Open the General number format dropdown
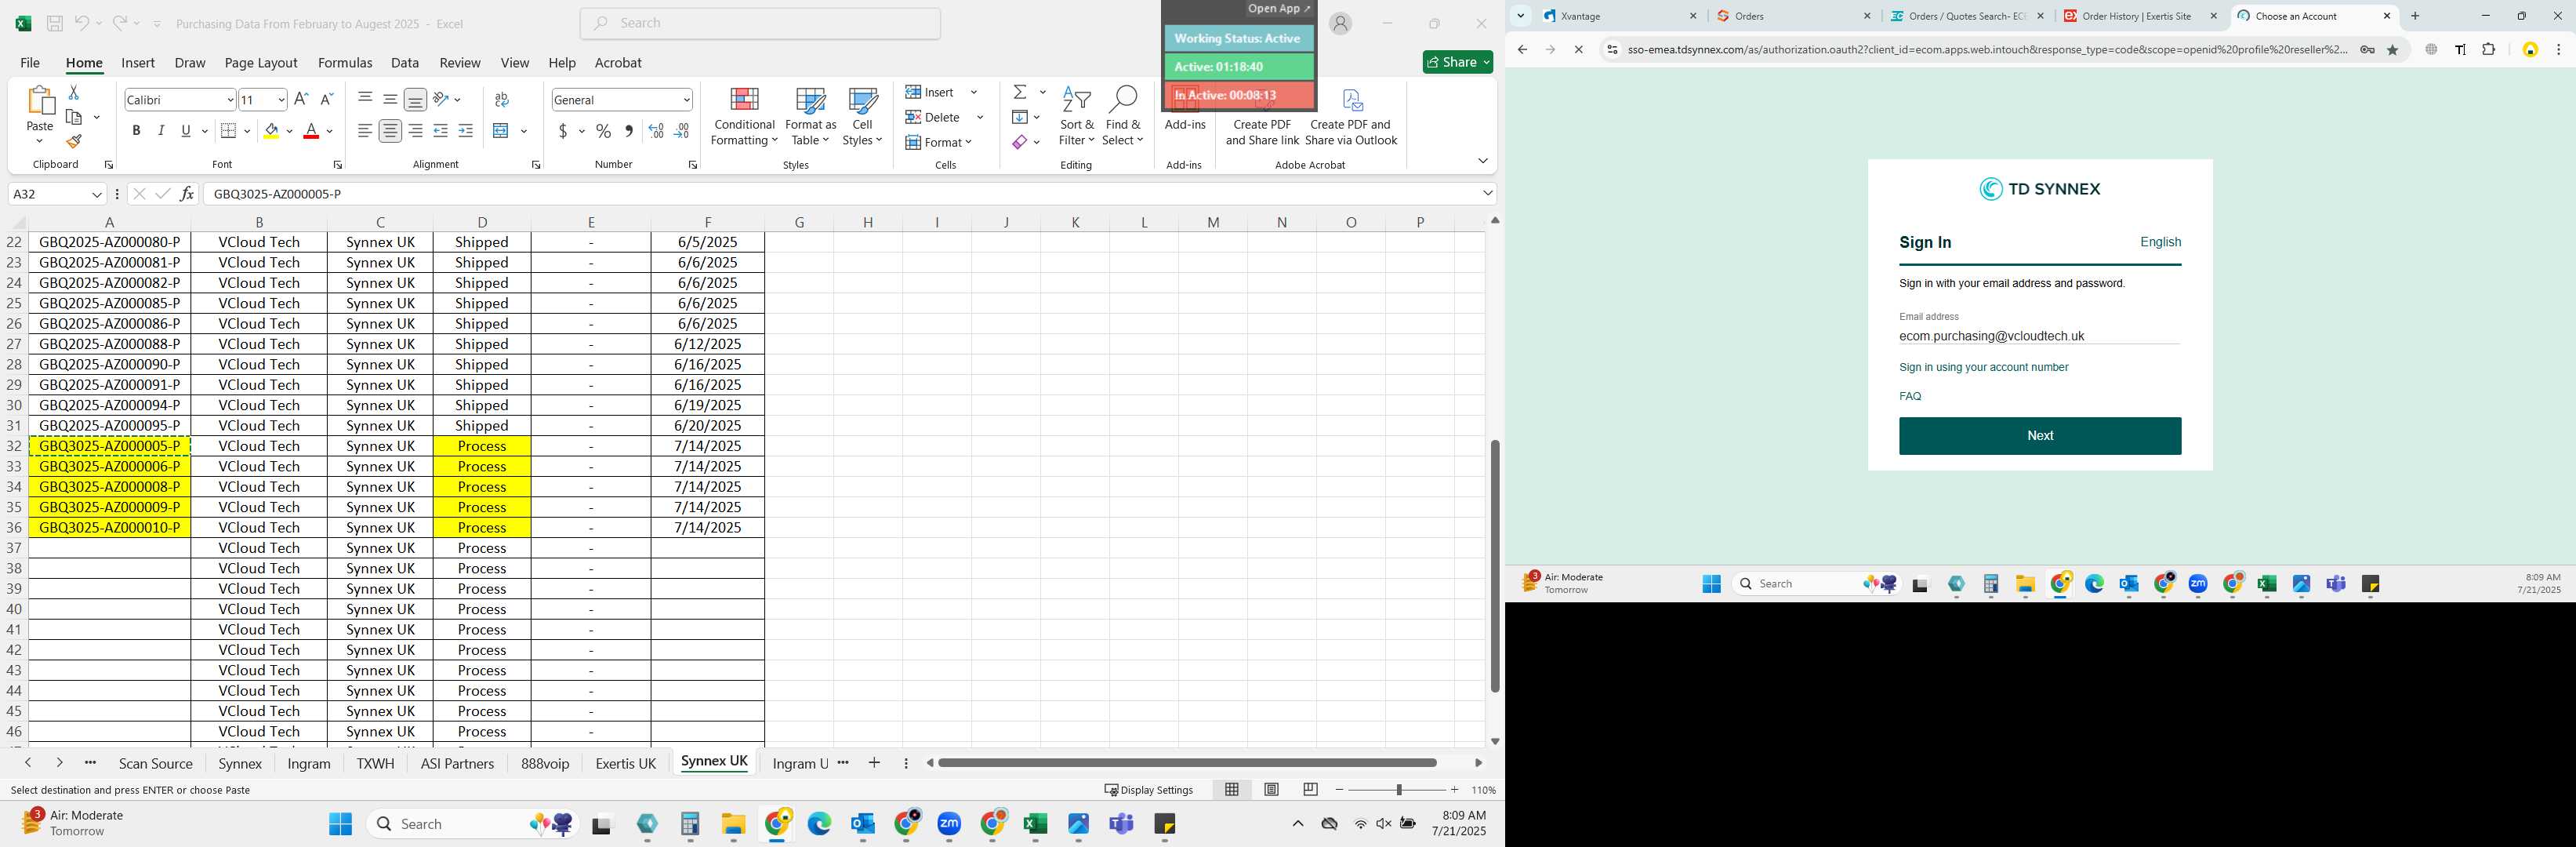Image resolution: width=2576 pixels, height=847 pixels. click(687, 100)
